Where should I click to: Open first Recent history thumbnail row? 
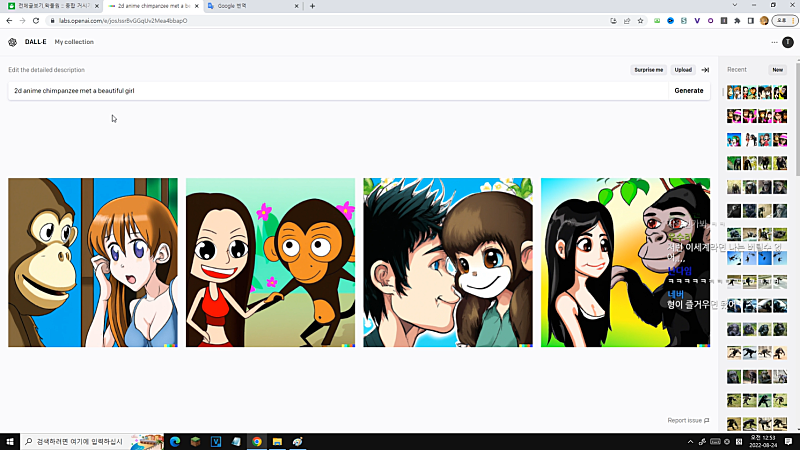tap(757, 92)
